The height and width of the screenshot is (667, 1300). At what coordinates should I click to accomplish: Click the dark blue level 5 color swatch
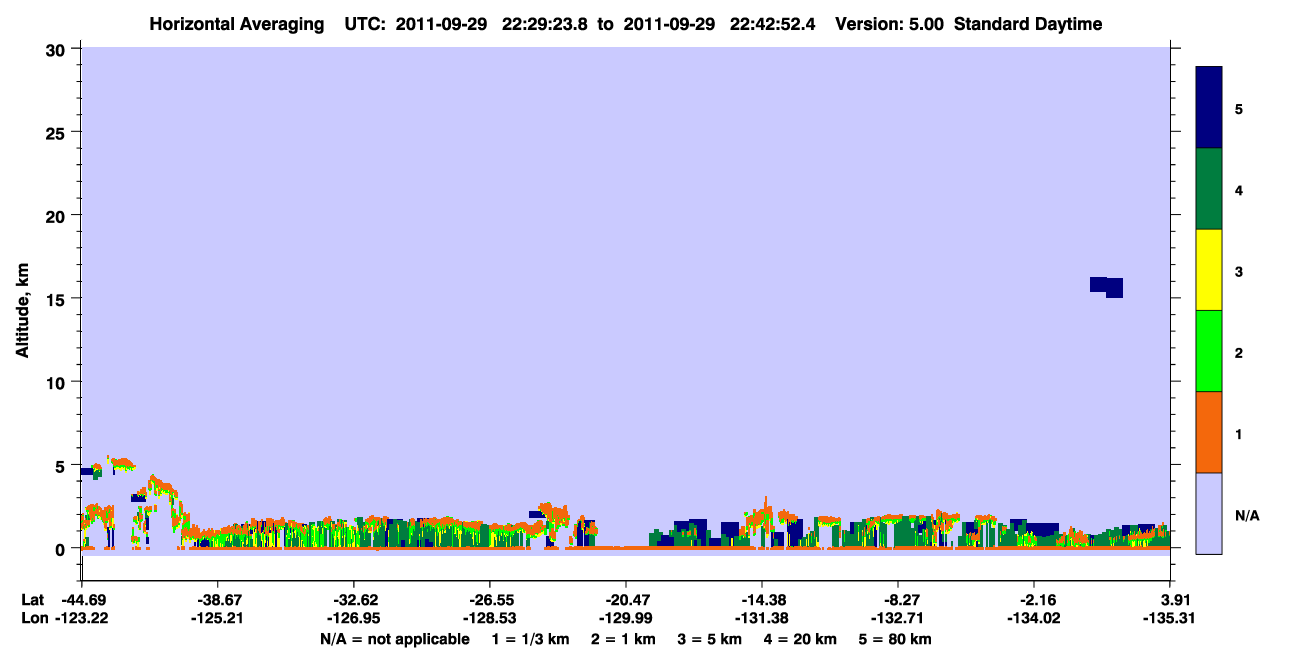point(1209,108)
